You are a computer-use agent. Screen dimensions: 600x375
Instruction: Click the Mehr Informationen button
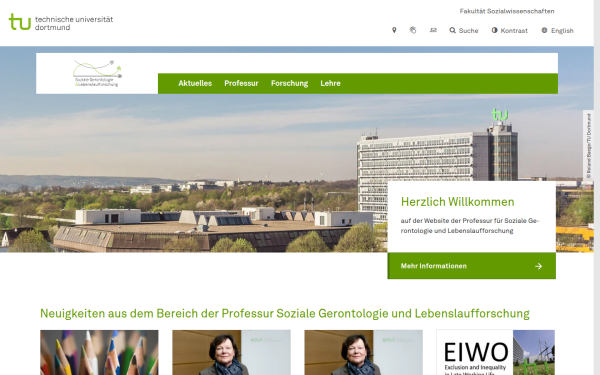(471, 266)
